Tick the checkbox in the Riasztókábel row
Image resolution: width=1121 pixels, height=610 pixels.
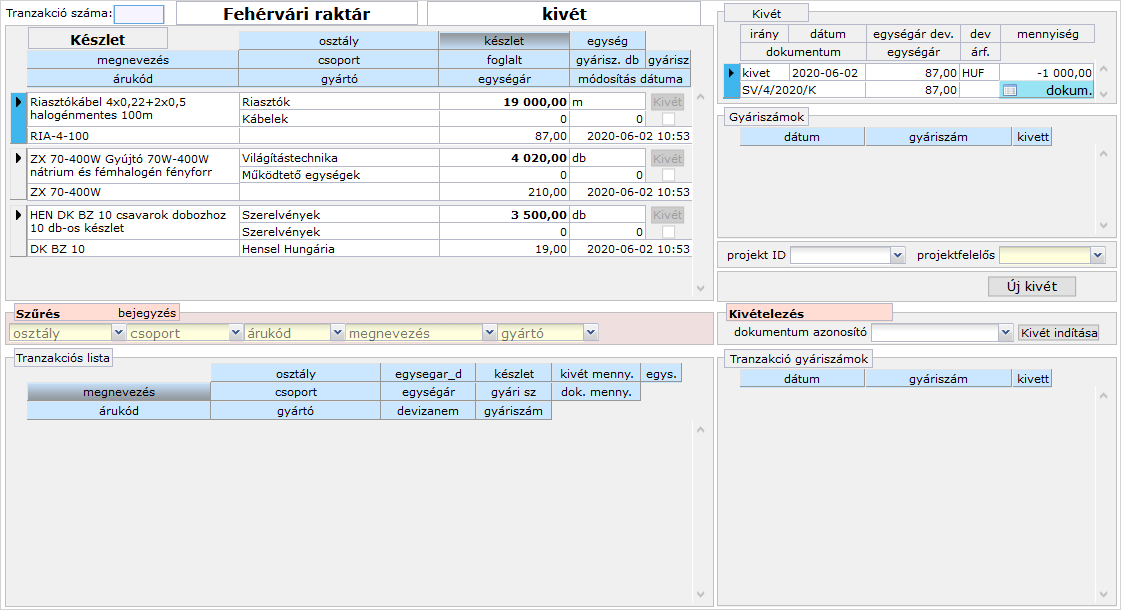click(x=668, y=119)
